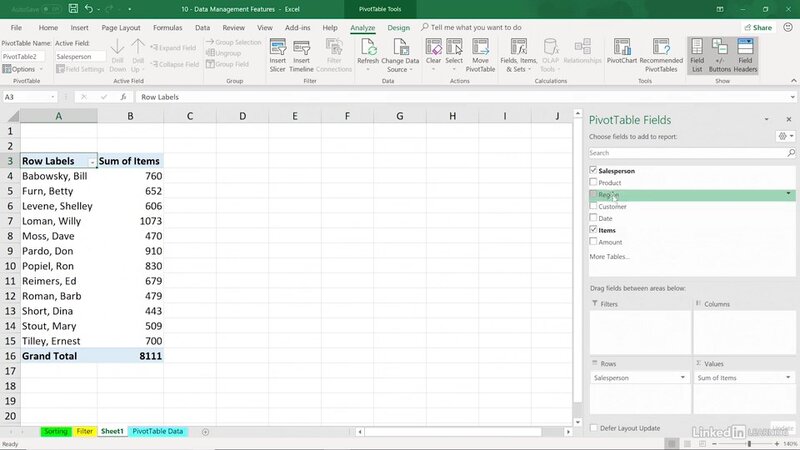The image size is (800, 450).
Task: Check the Product field checkbox
Action: click(x=594, y=183)
